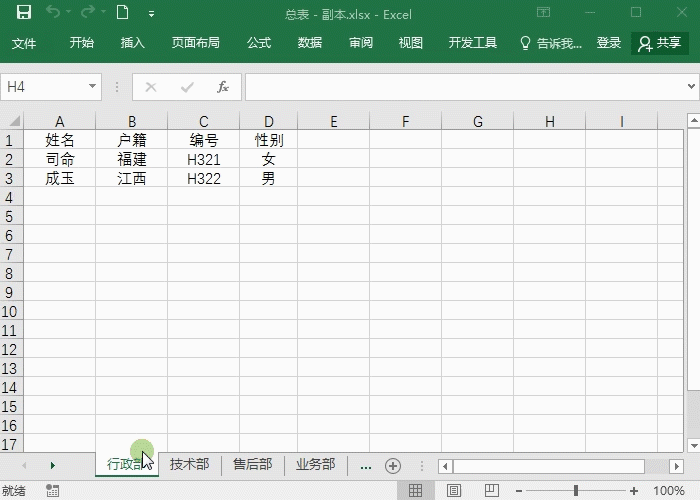
Task: Click the 共享 share button
Action: click(660, 43)
